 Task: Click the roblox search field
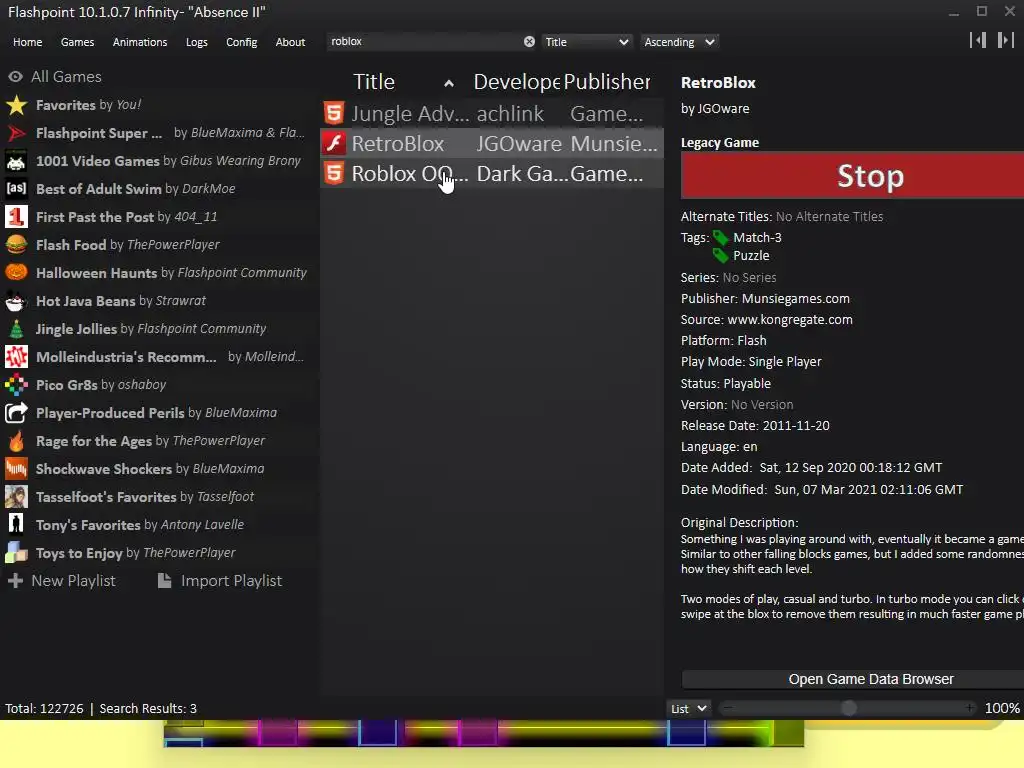pos(424,42)
